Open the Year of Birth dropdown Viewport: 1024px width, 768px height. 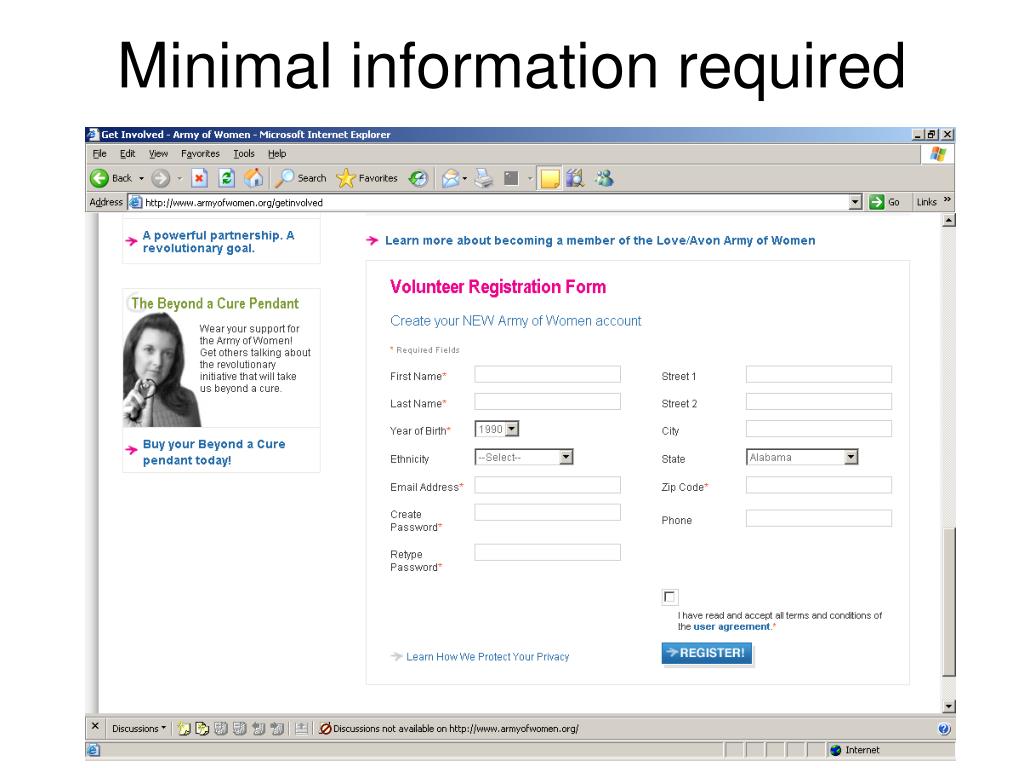496,429
